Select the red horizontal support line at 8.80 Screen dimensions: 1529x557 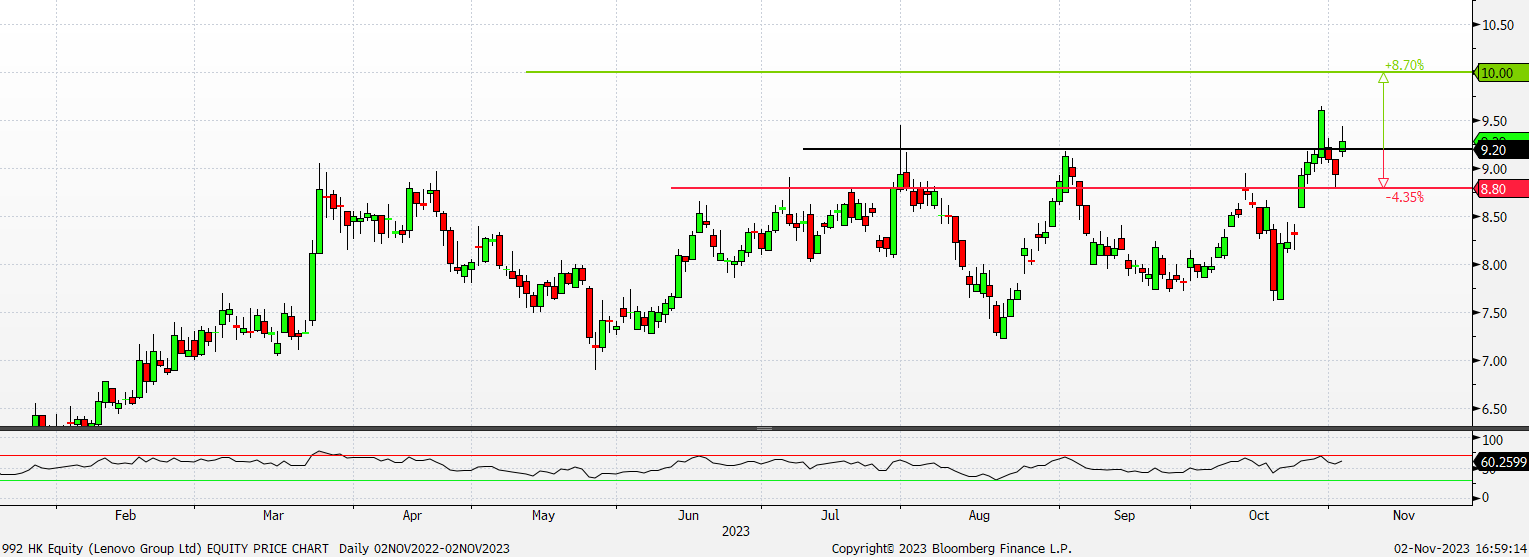(x=1072, y=188)
